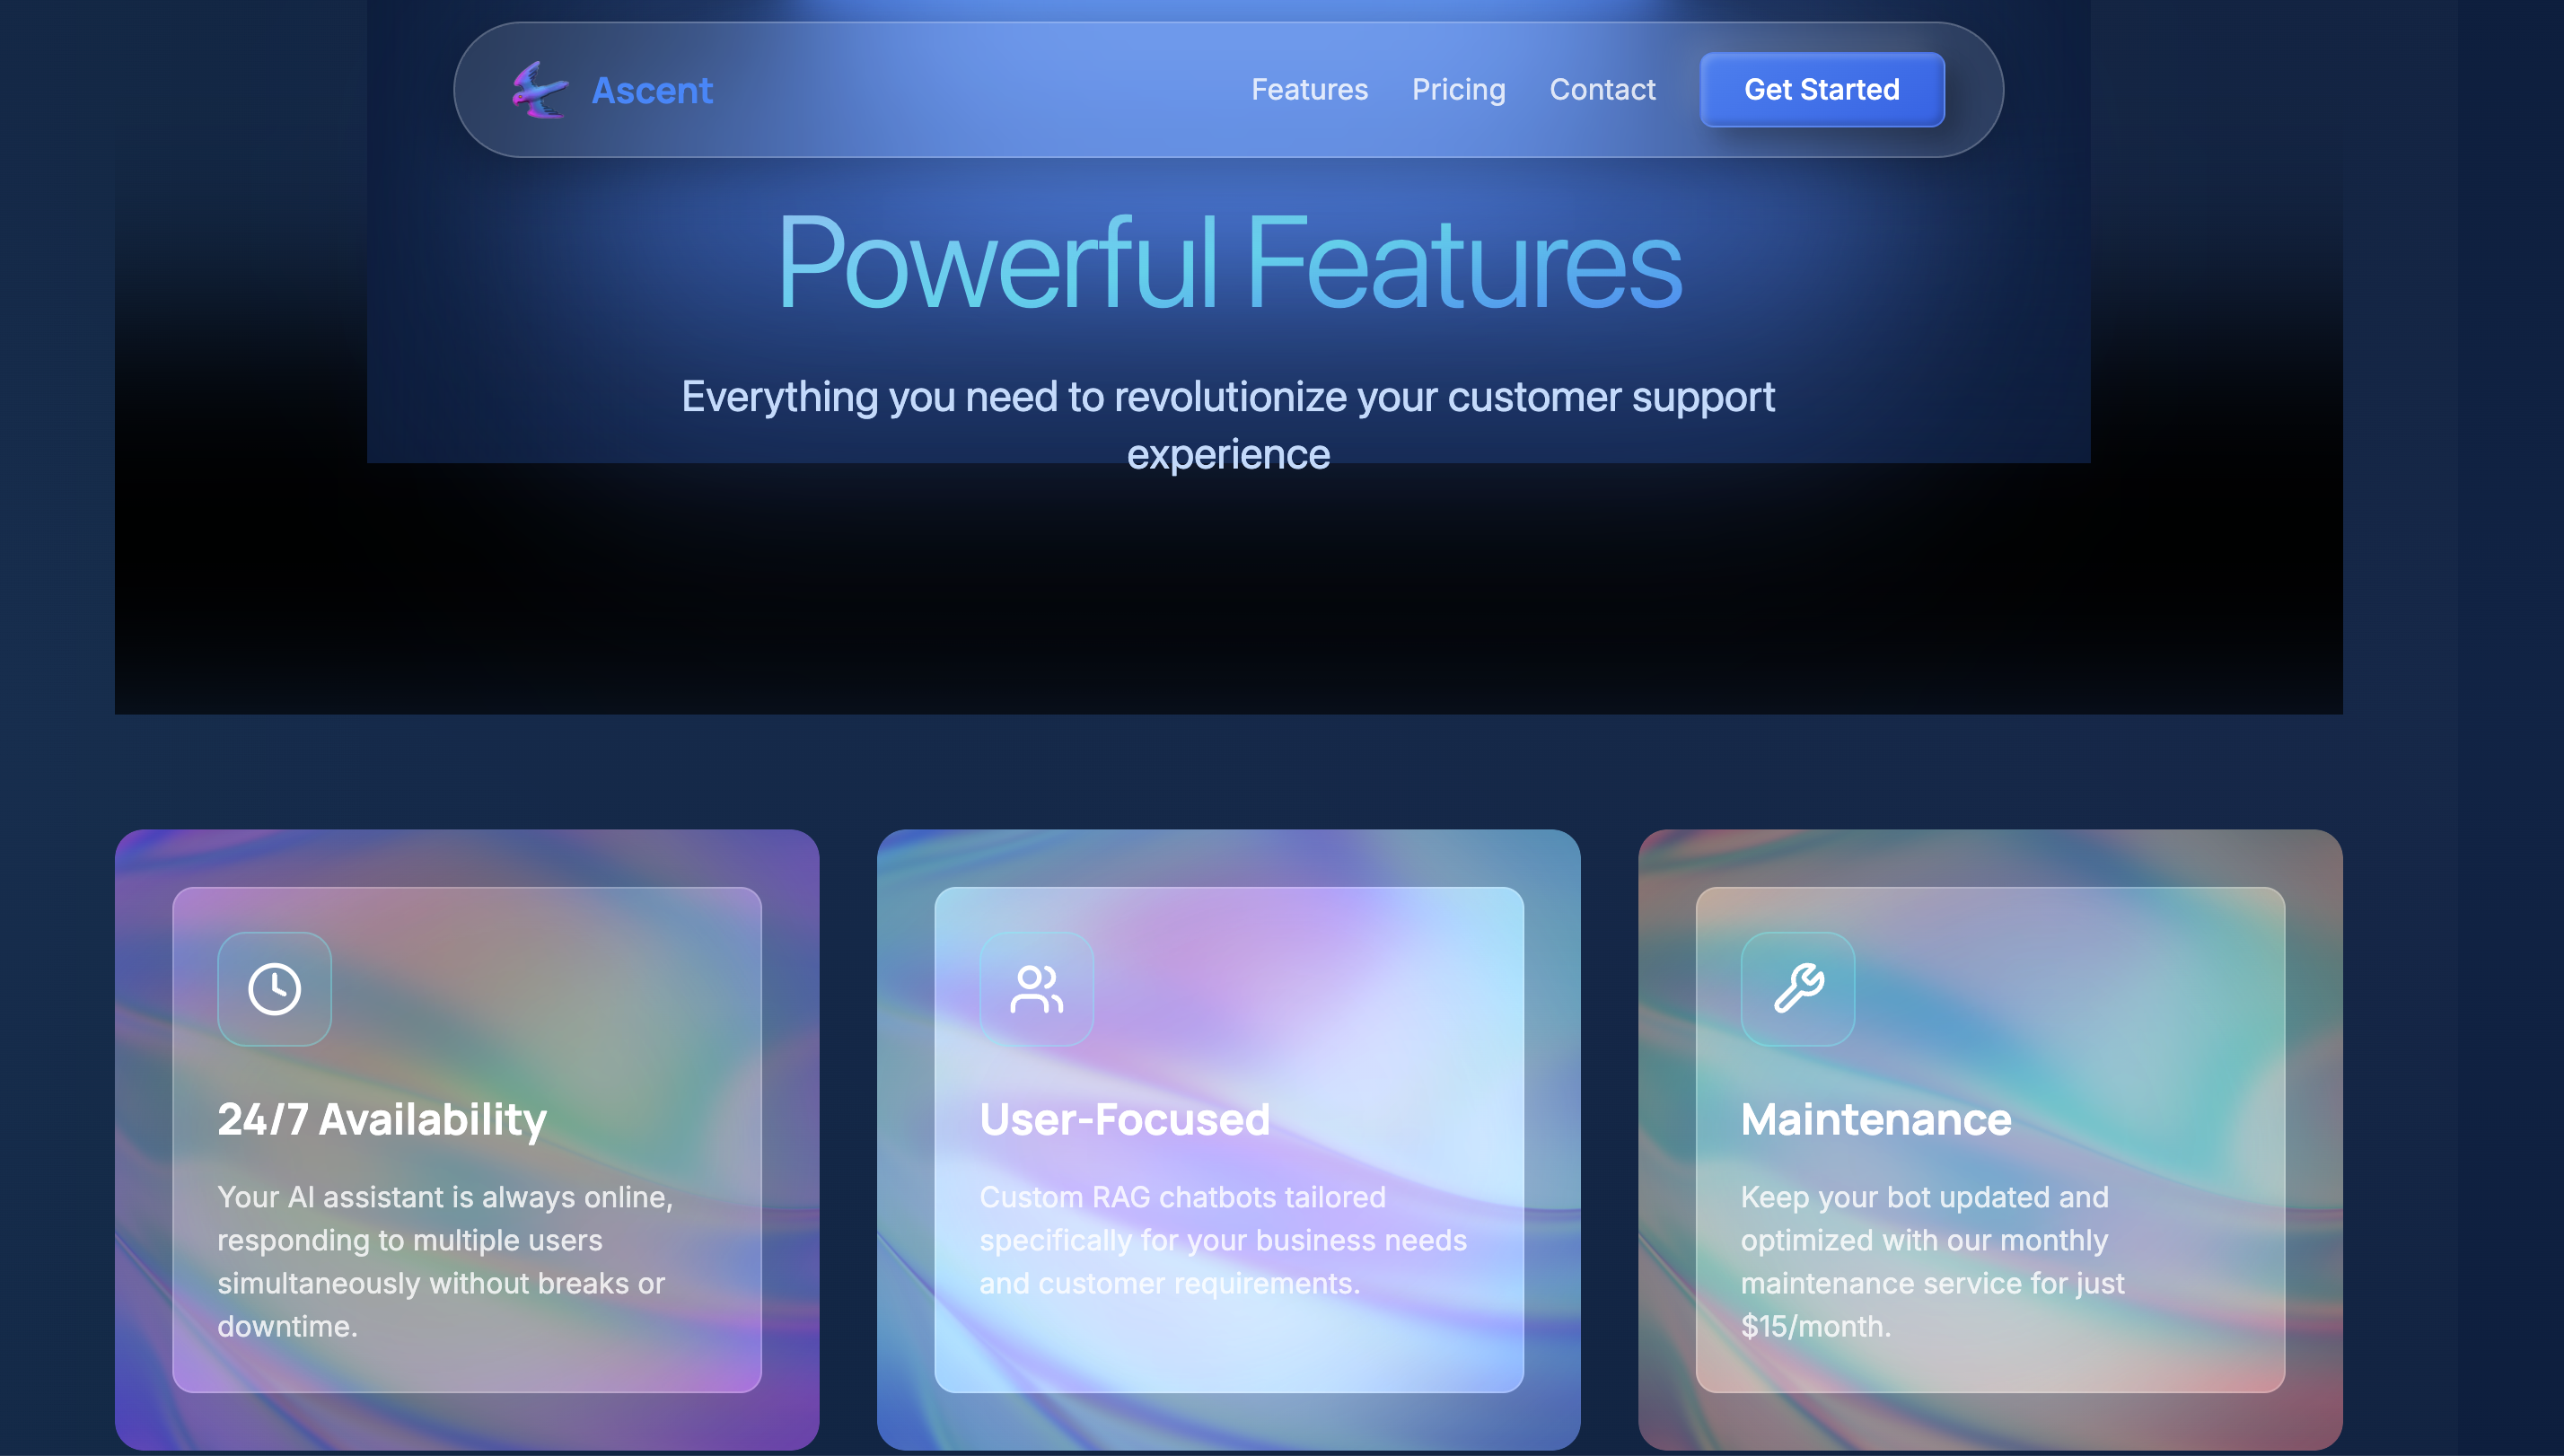Viewport: 2564px width, 1456px height.
Task: Click the revolutionize customer support subtitle
Action: (1228, 398)
